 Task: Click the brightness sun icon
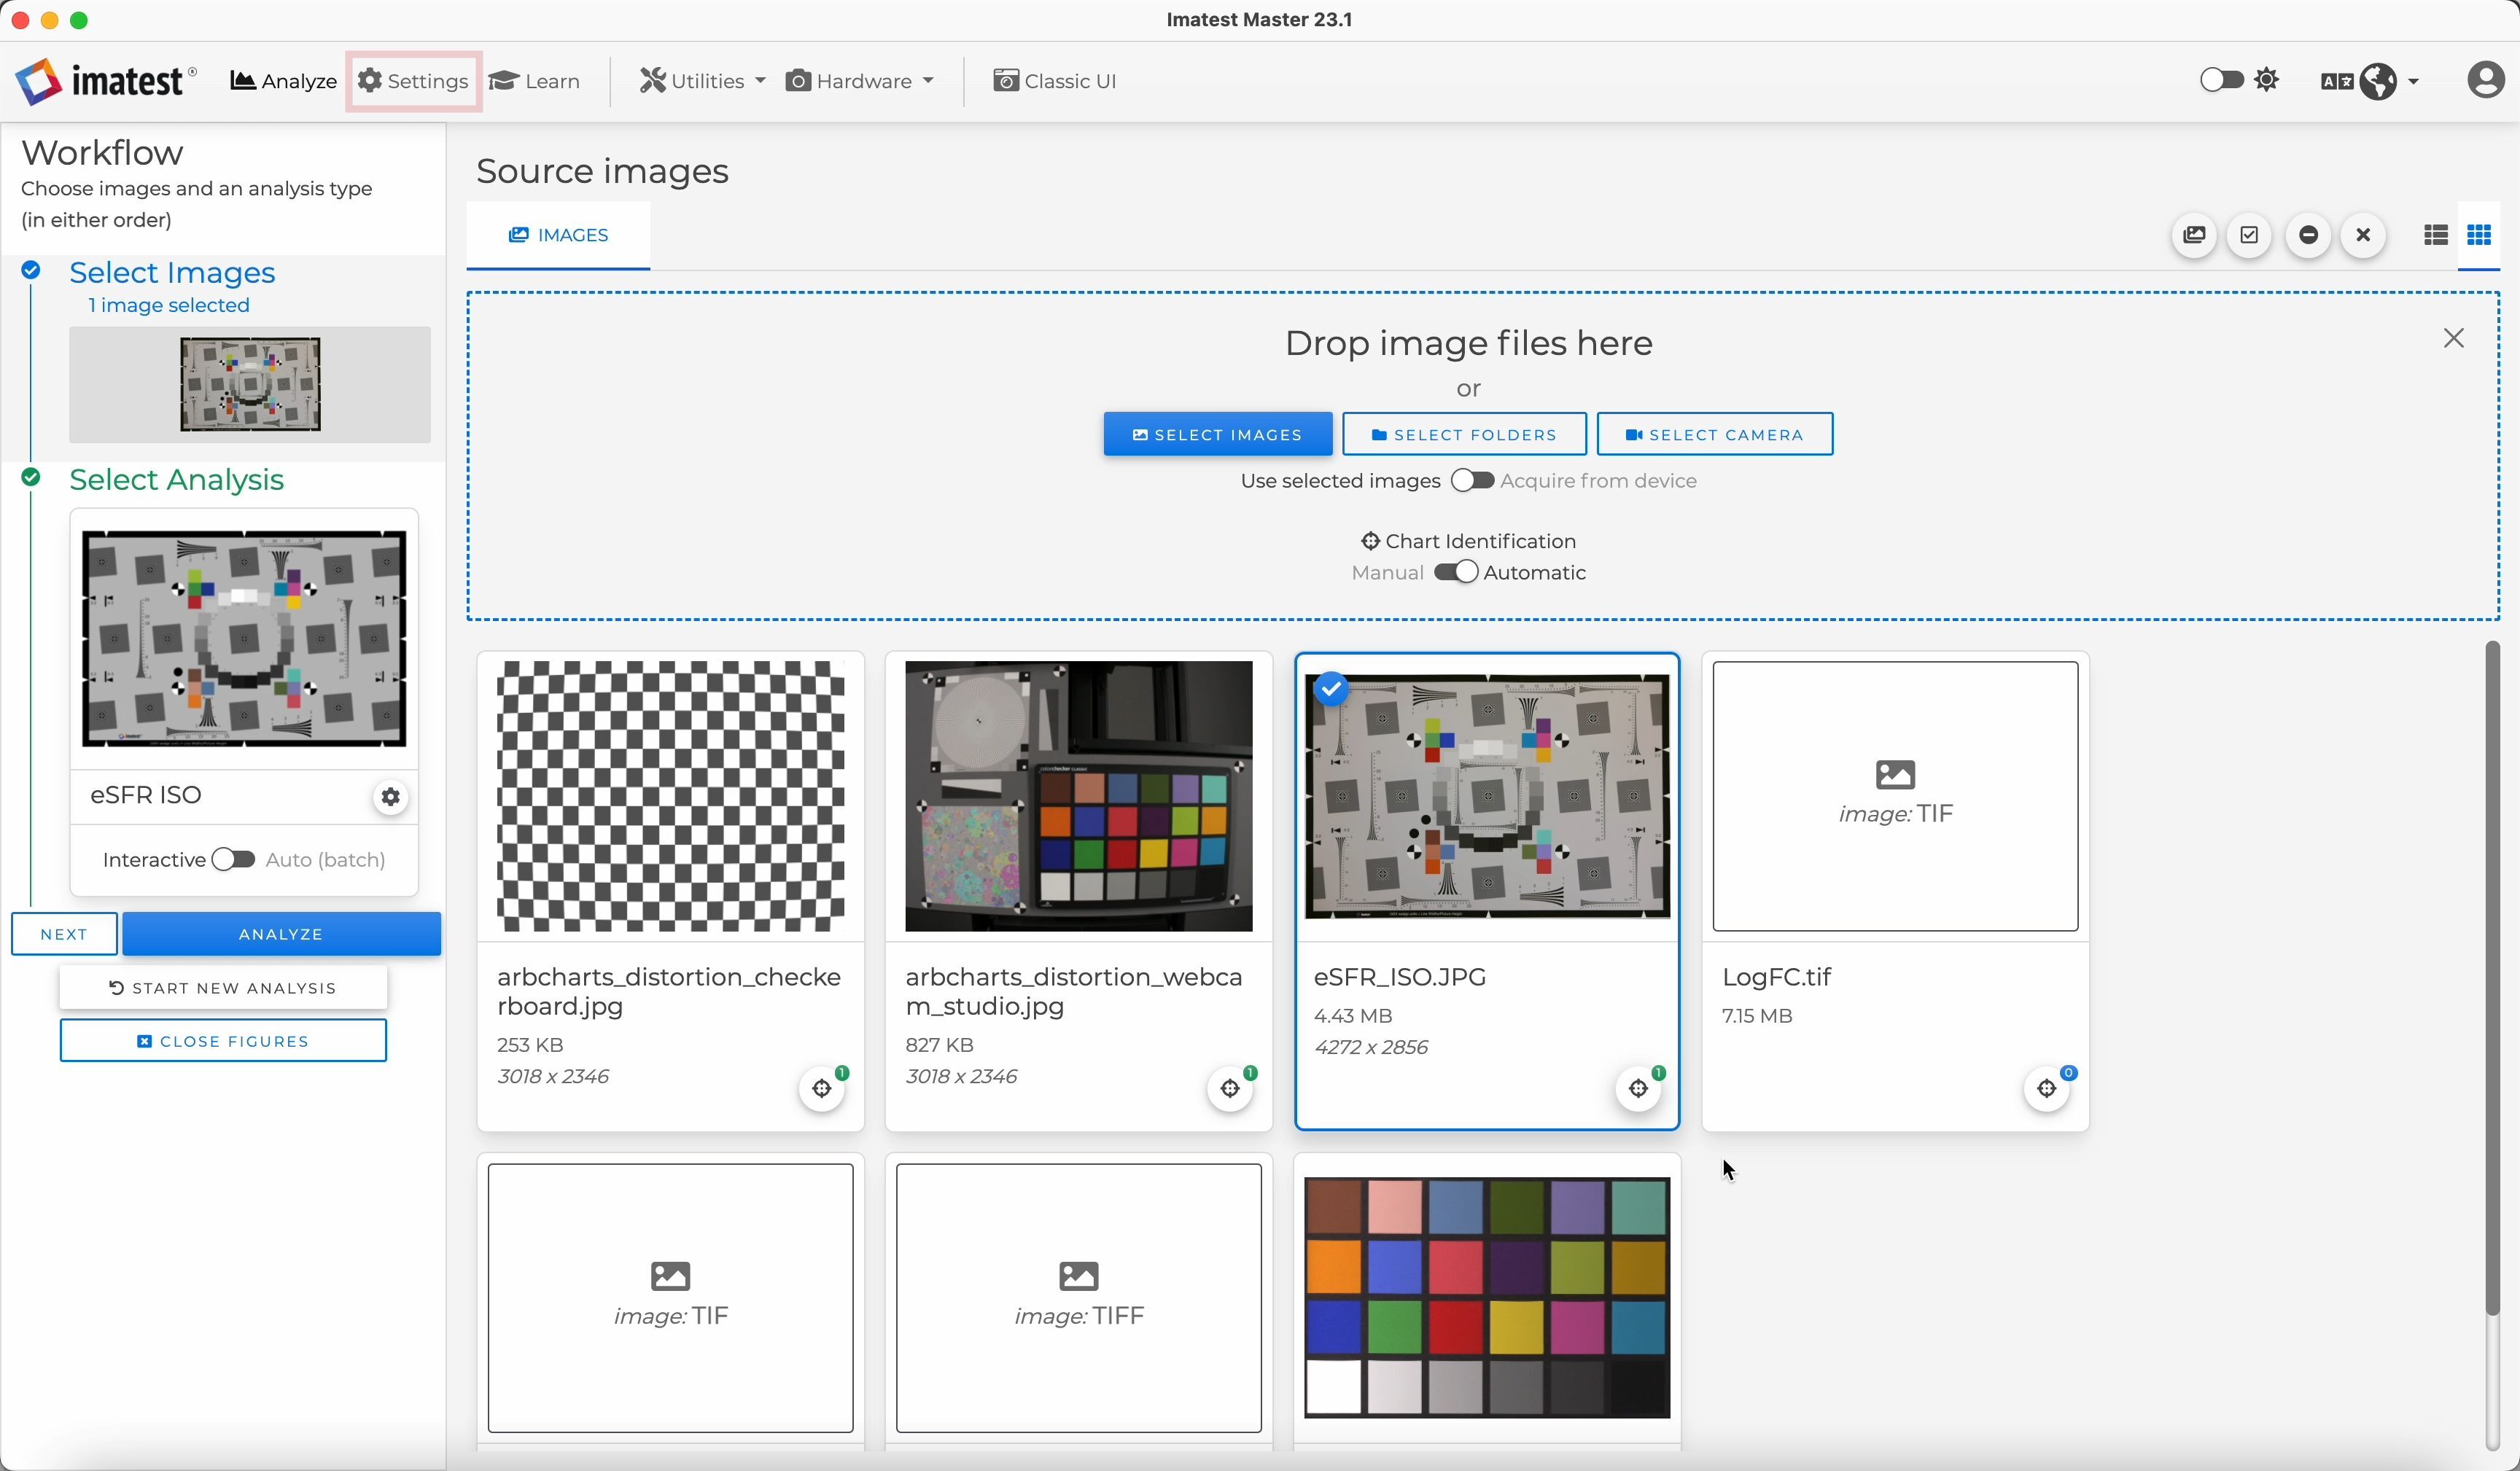point(2267,80)
